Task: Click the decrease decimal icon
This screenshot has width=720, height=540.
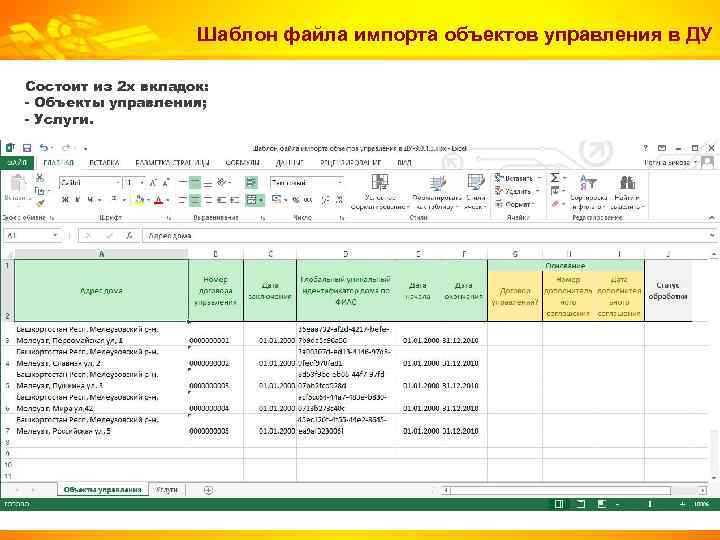Action: pyautogui.click(x=339, y=200)
